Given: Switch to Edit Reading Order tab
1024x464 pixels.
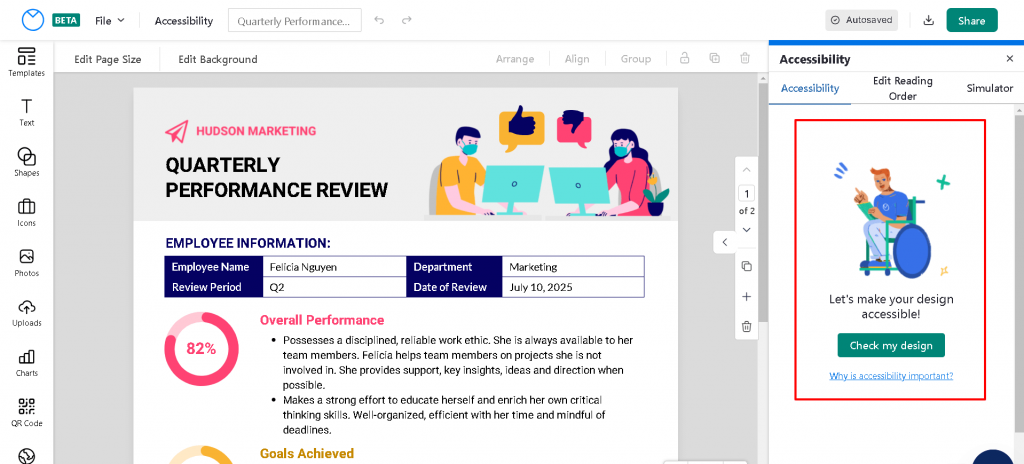Looking at the screenshot, I should pos(903,88).
